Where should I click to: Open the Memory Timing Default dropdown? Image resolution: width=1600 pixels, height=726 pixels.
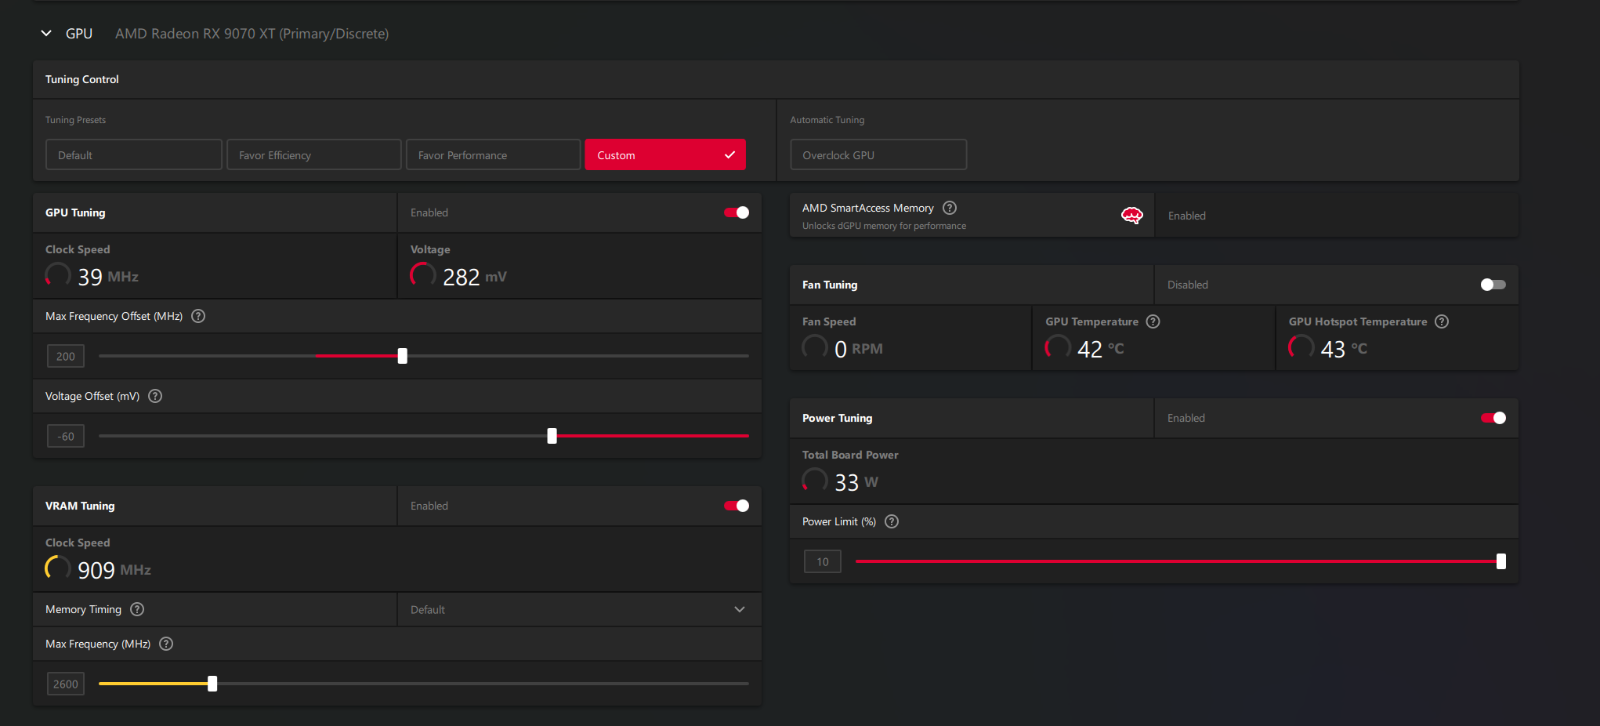(579, 609)
